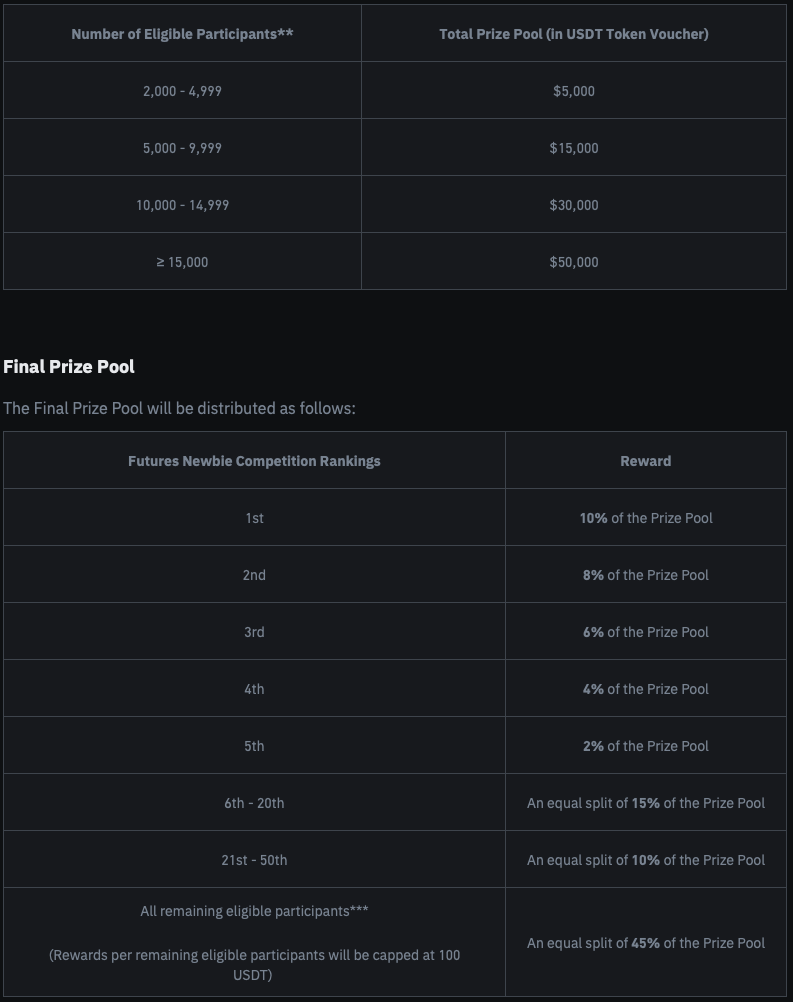Click the 'Reward' column header
The height and width of the screenshot is (1002, 793).
click(646, 461)
